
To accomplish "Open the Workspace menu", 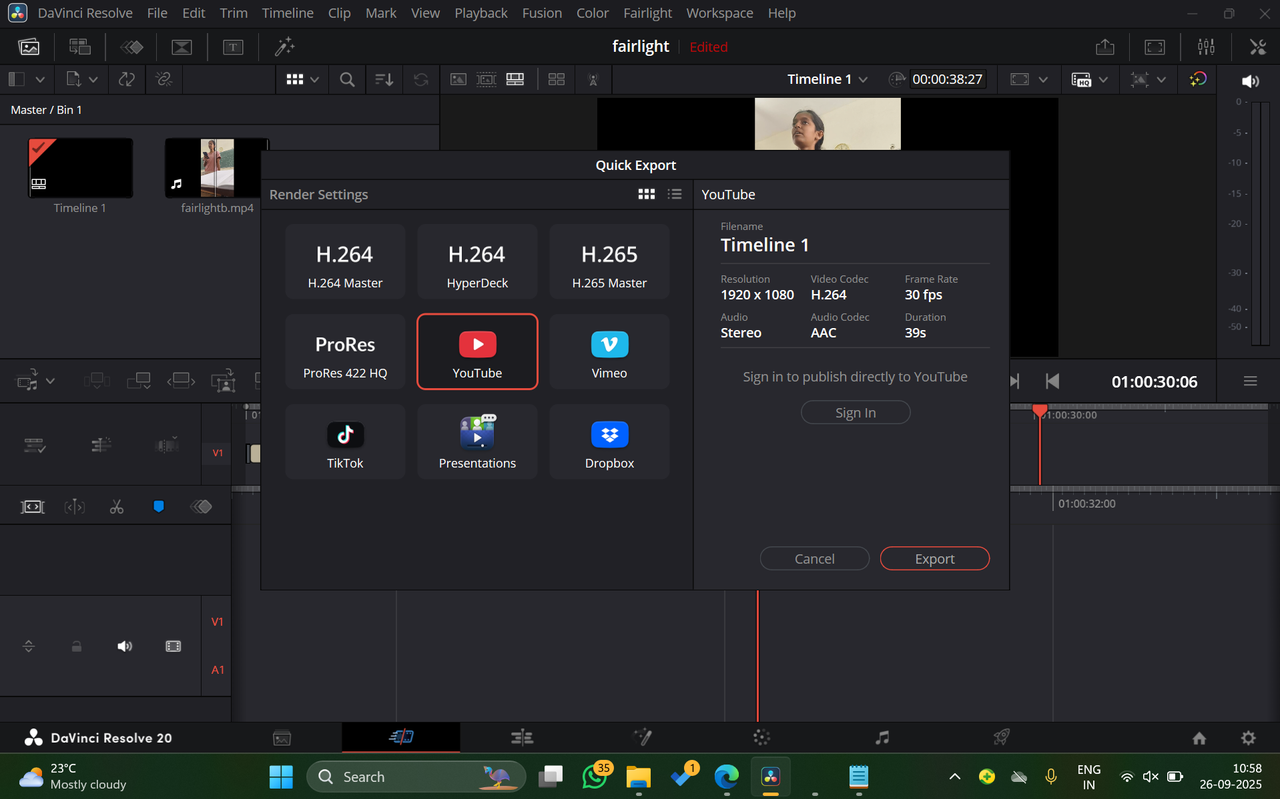I will tap(720, 13).
